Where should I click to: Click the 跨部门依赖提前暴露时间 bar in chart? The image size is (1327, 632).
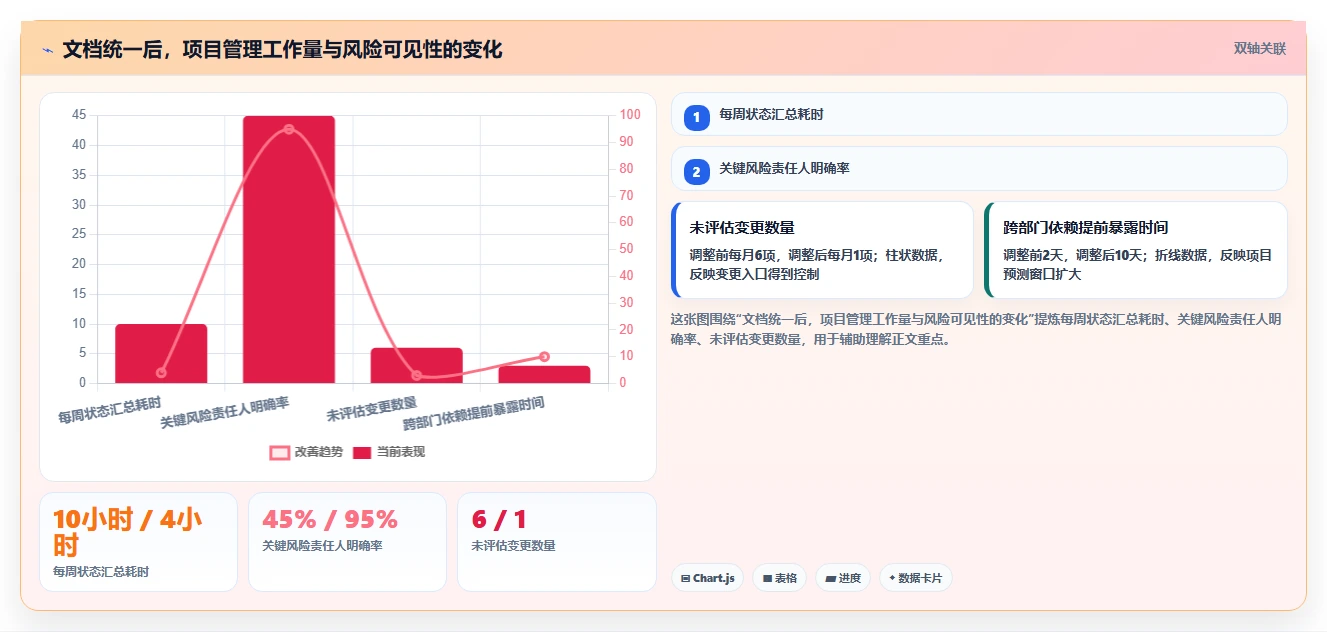click(545, 375)
